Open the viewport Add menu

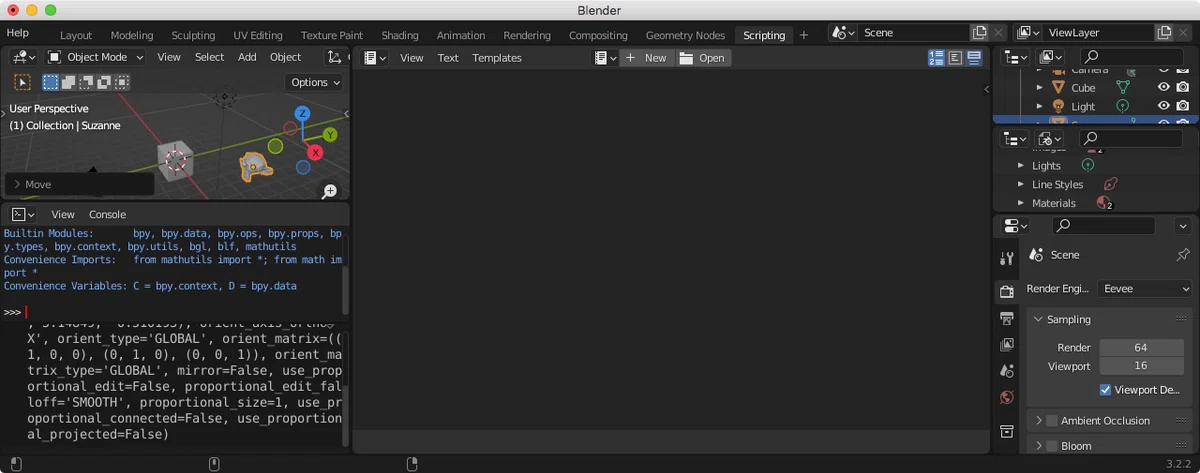(247, 57)
